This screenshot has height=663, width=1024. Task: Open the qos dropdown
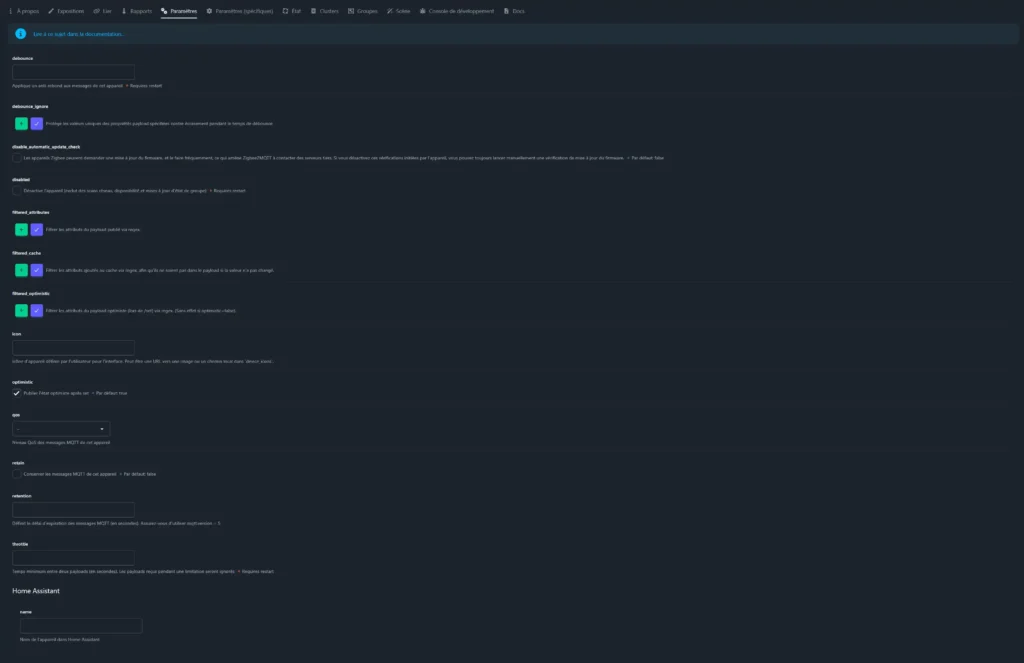click(x=61, y=429)
